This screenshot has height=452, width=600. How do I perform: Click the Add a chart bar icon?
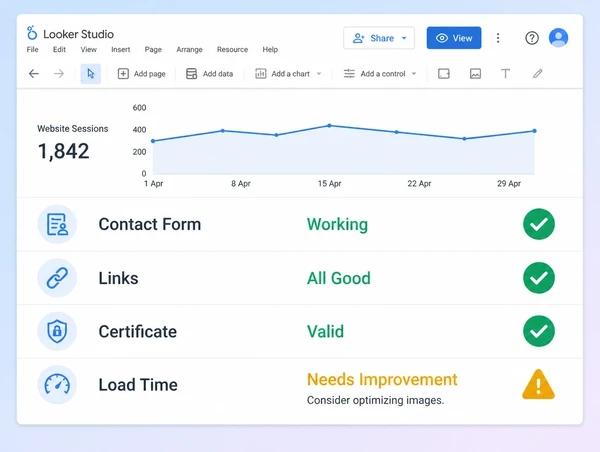click(261, 73)
